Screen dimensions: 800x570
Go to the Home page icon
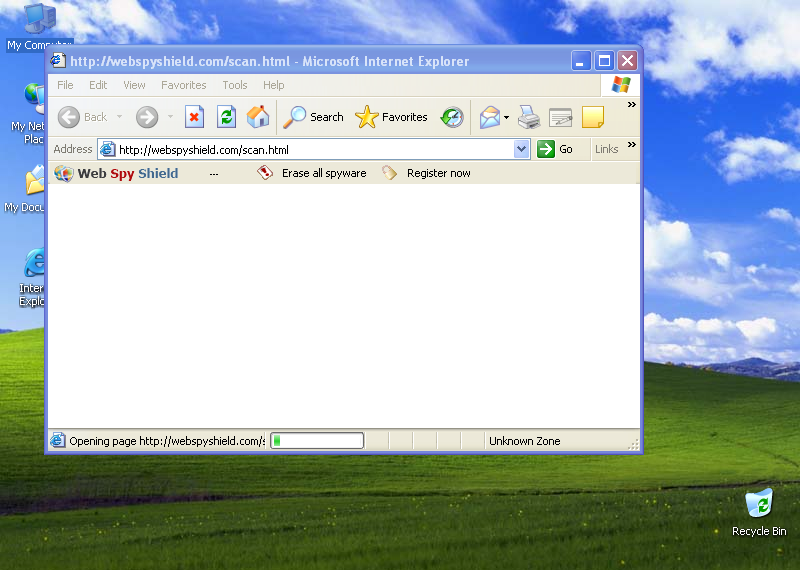pyautogui.click(x=258, y=117)
